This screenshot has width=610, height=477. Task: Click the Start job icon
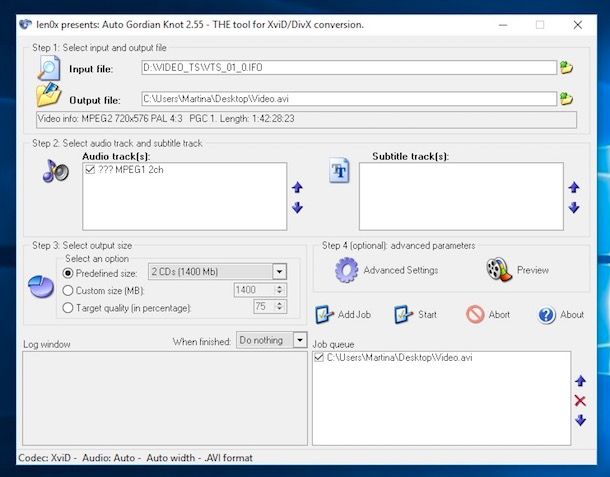click(x=403, y=314)
